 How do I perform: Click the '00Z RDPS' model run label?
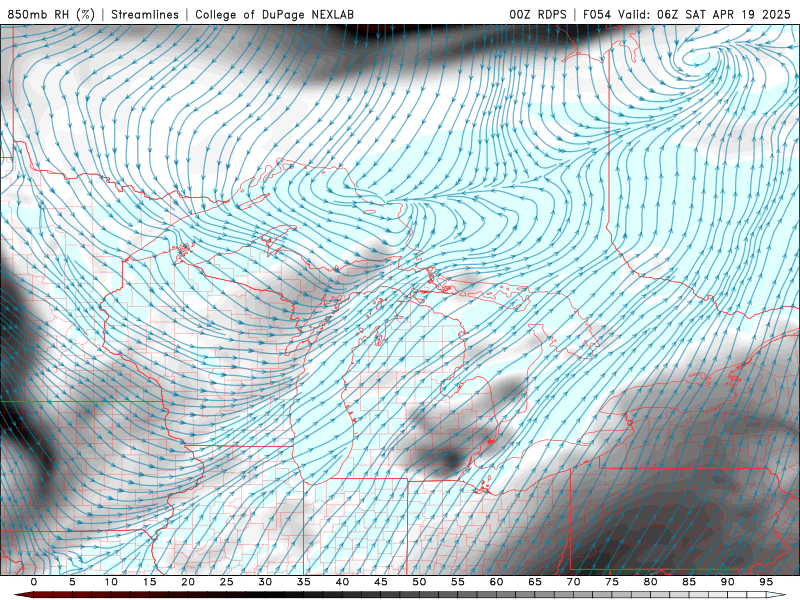(538, 14)
